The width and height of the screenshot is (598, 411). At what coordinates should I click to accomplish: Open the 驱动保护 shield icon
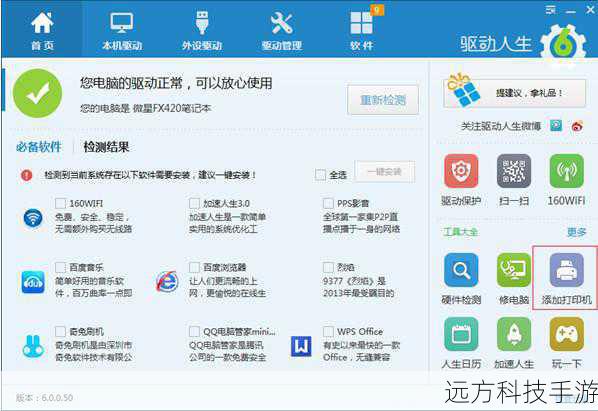pos(461,170)
